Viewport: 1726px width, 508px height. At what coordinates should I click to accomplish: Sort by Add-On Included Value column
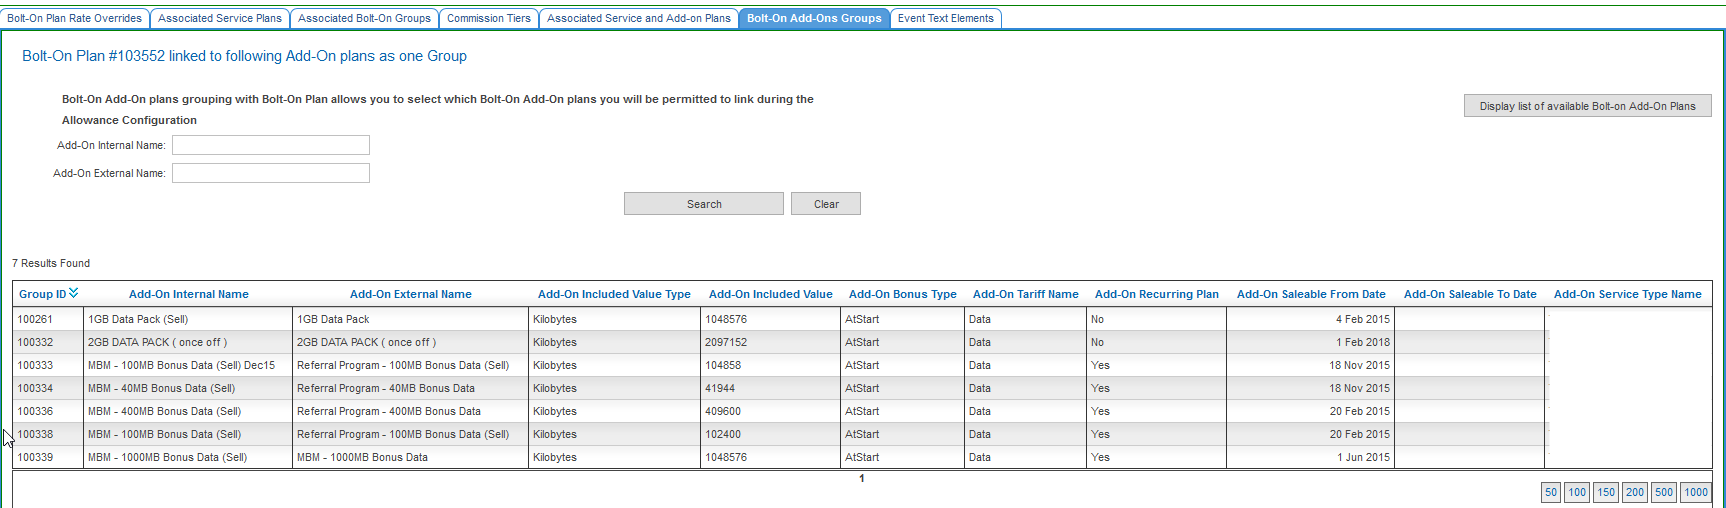(x=770, y=294)
